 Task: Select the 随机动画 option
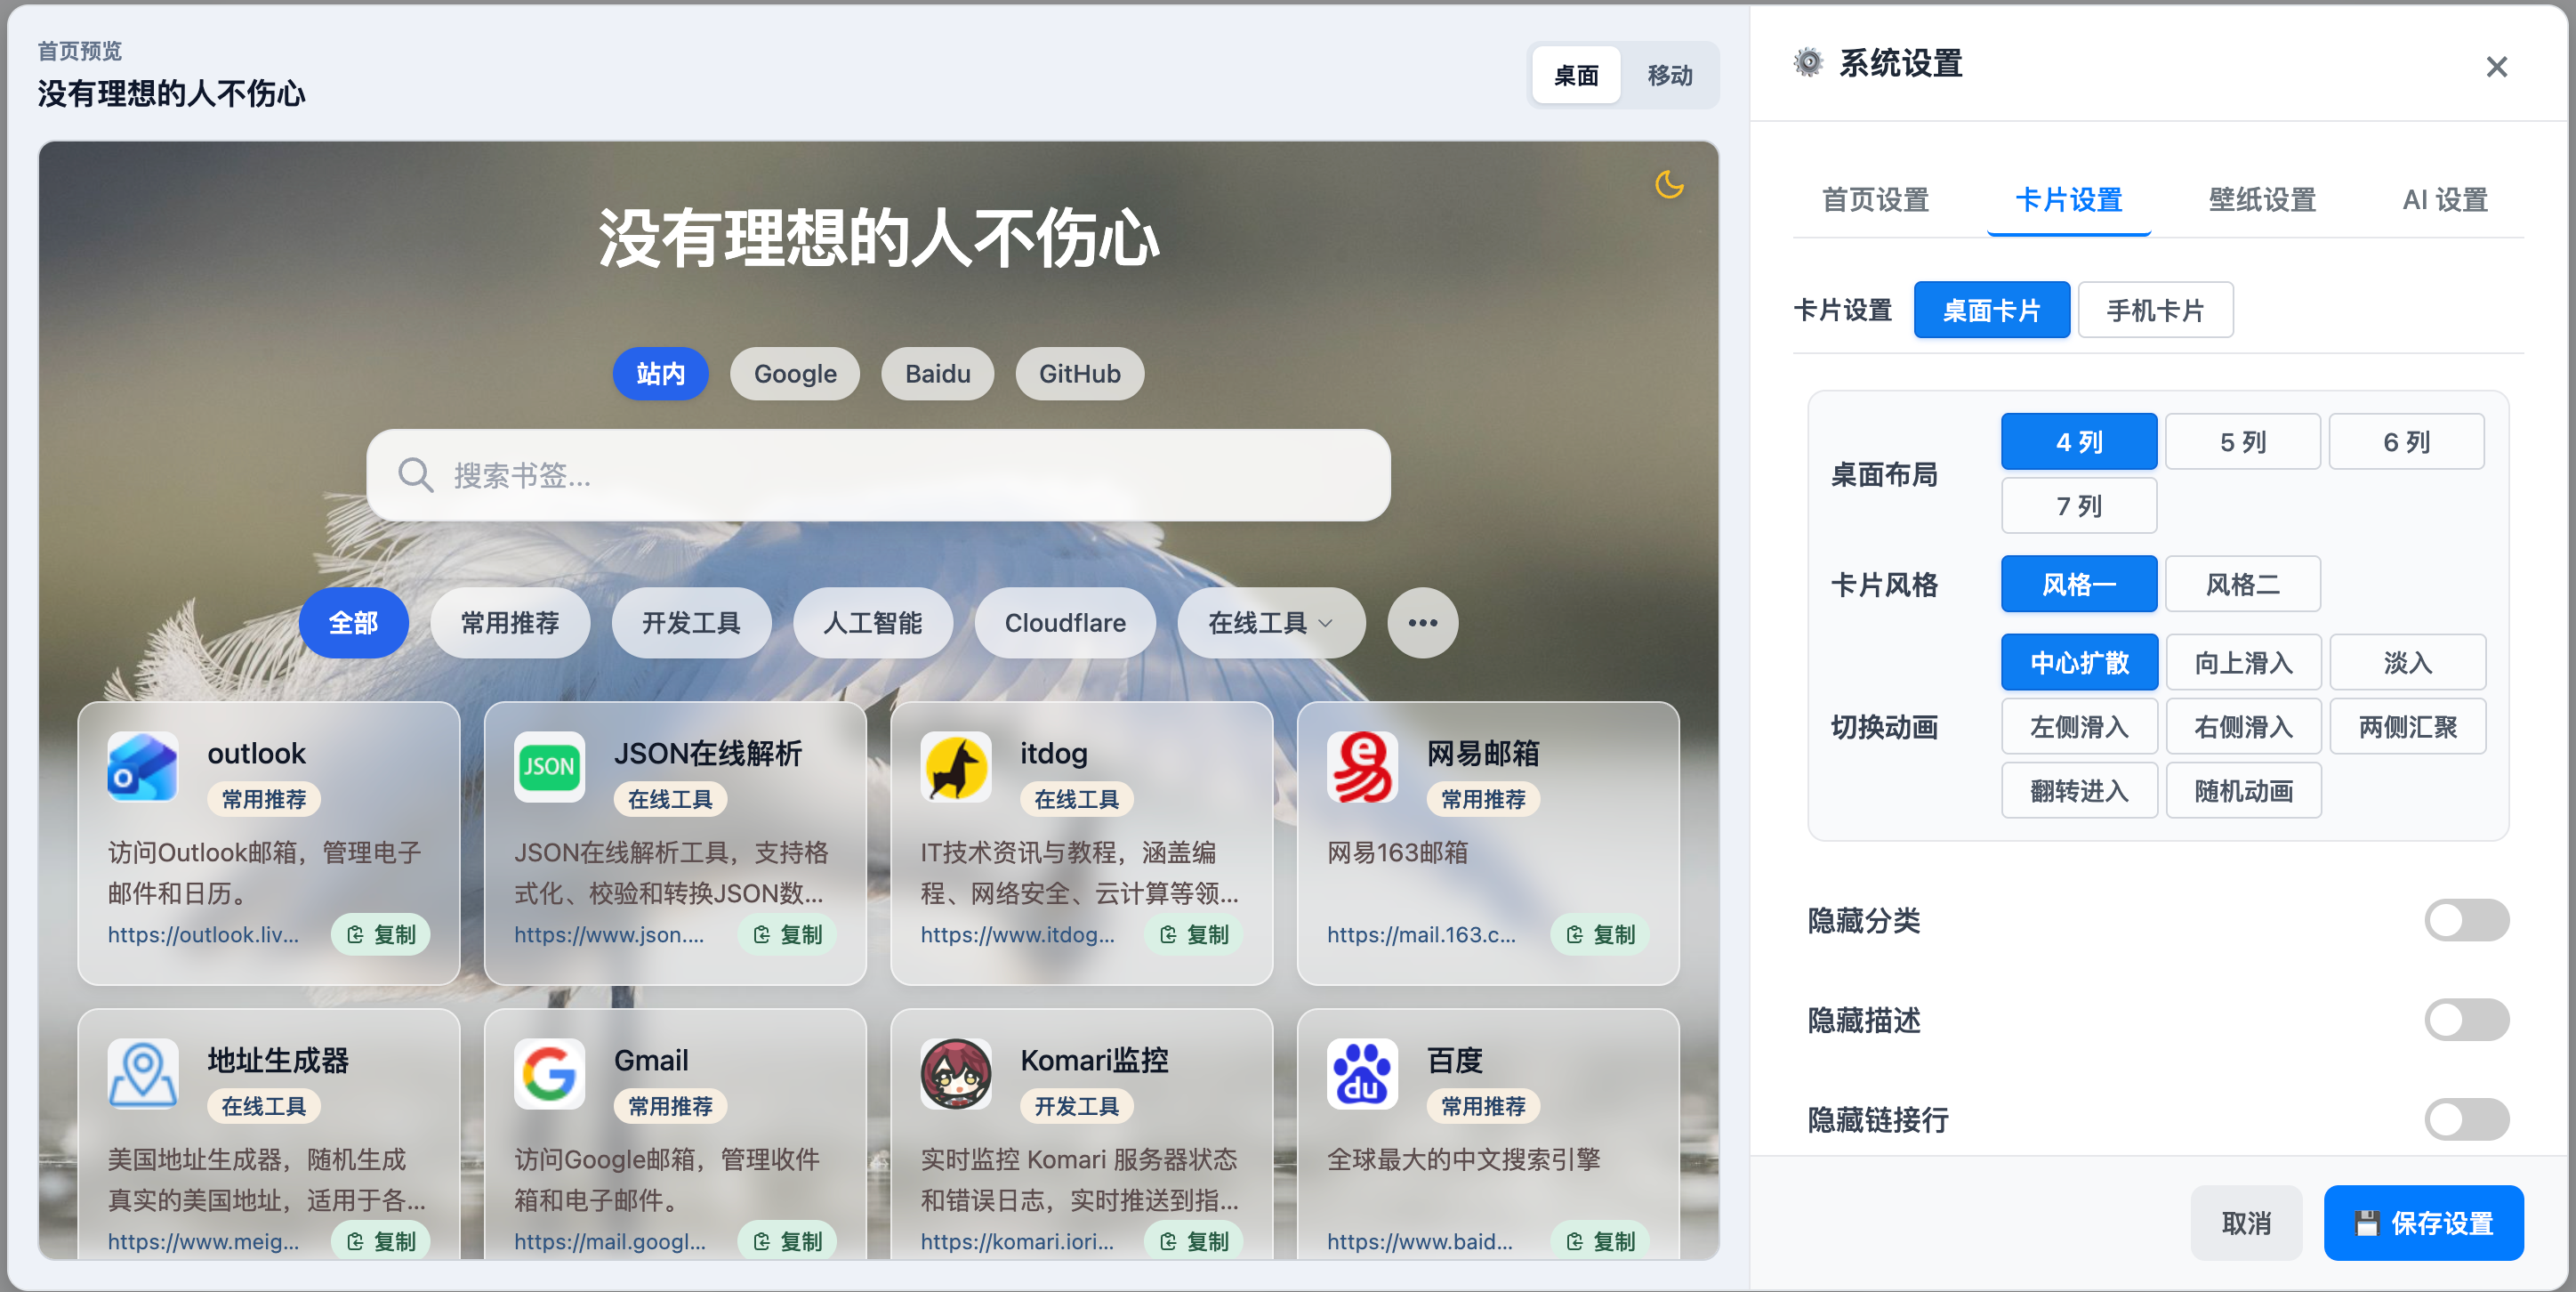click(2243, 791)
